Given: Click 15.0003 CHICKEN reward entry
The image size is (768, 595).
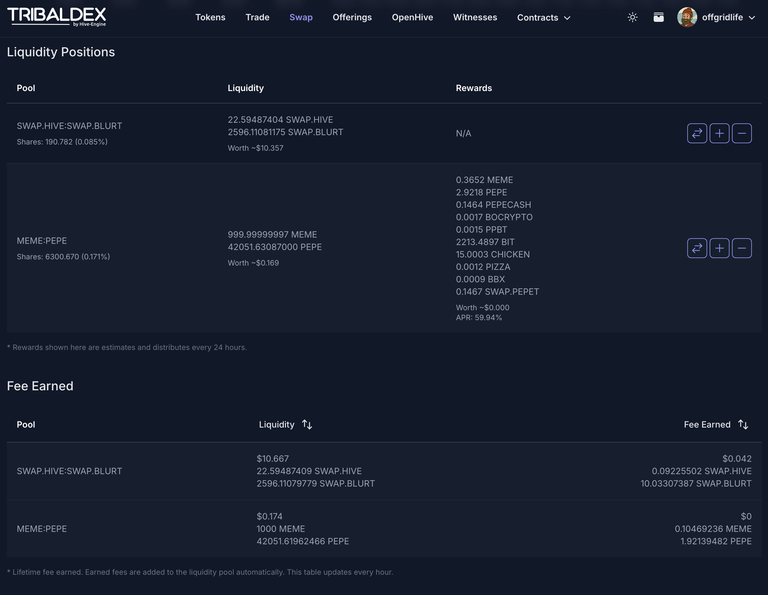Looking at the screenshot, I should point(493,254).
